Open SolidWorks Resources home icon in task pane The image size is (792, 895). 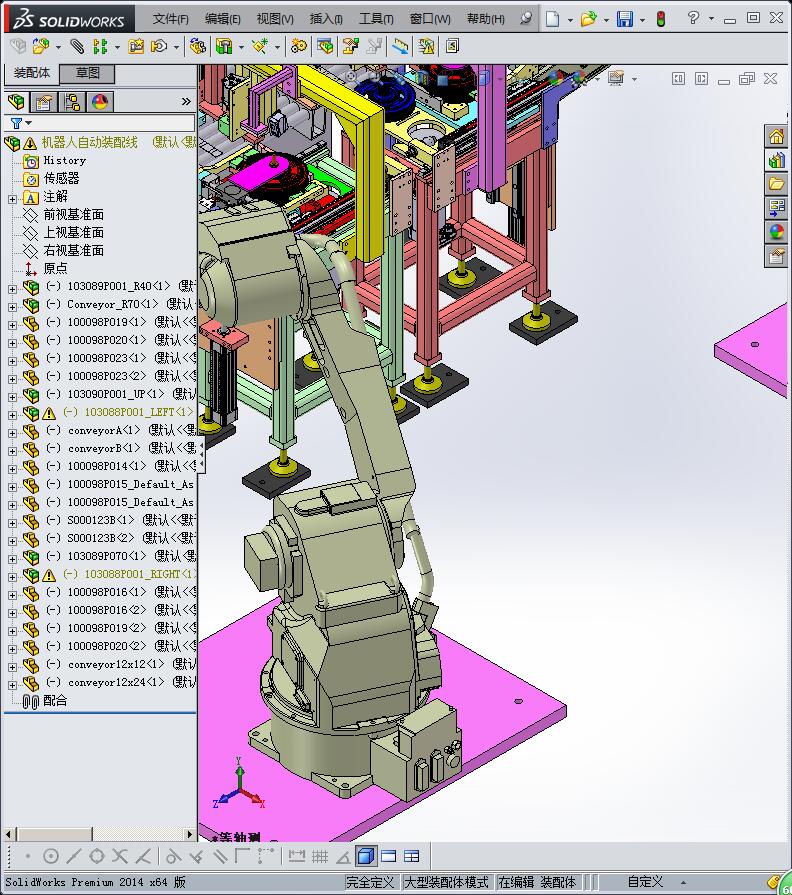[776, 137]
